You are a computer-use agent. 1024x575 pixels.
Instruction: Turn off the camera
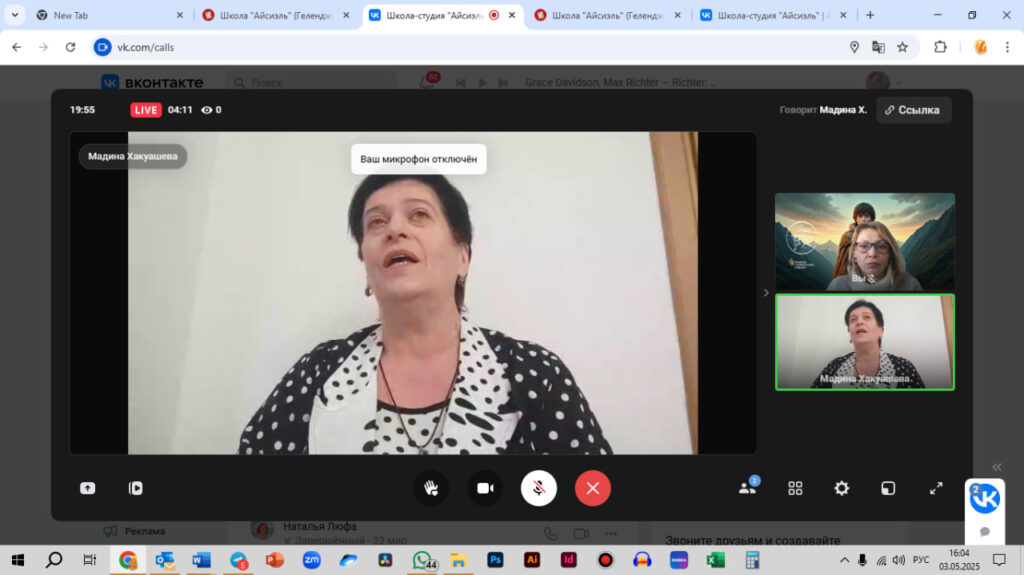[485, 488]
